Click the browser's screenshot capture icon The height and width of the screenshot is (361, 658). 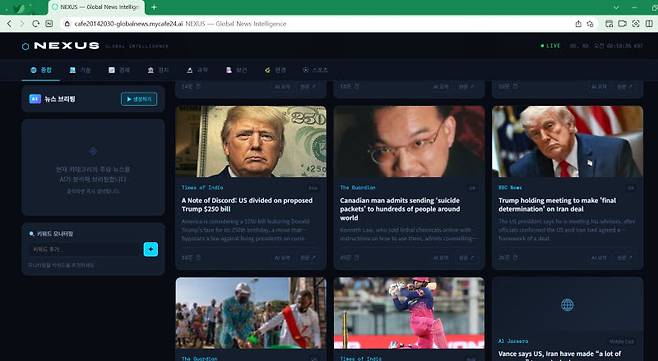pos(636,24)
